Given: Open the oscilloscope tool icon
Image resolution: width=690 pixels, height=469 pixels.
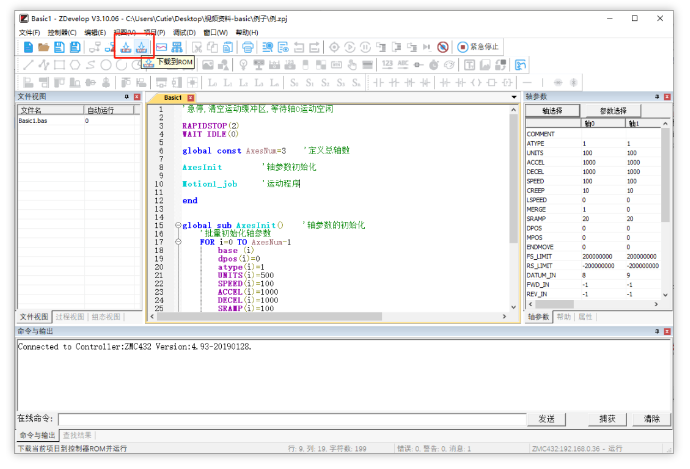Looking at the screenshot, I should (161, 47).
